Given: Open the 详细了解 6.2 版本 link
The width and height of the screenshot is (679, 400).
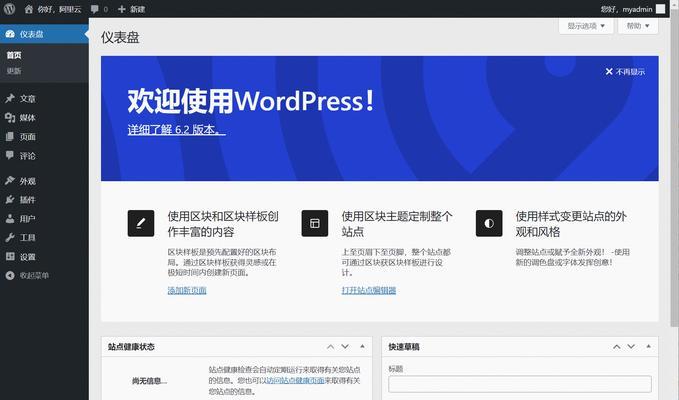Looking at the screenshot, I should click(x=177, y=129).
